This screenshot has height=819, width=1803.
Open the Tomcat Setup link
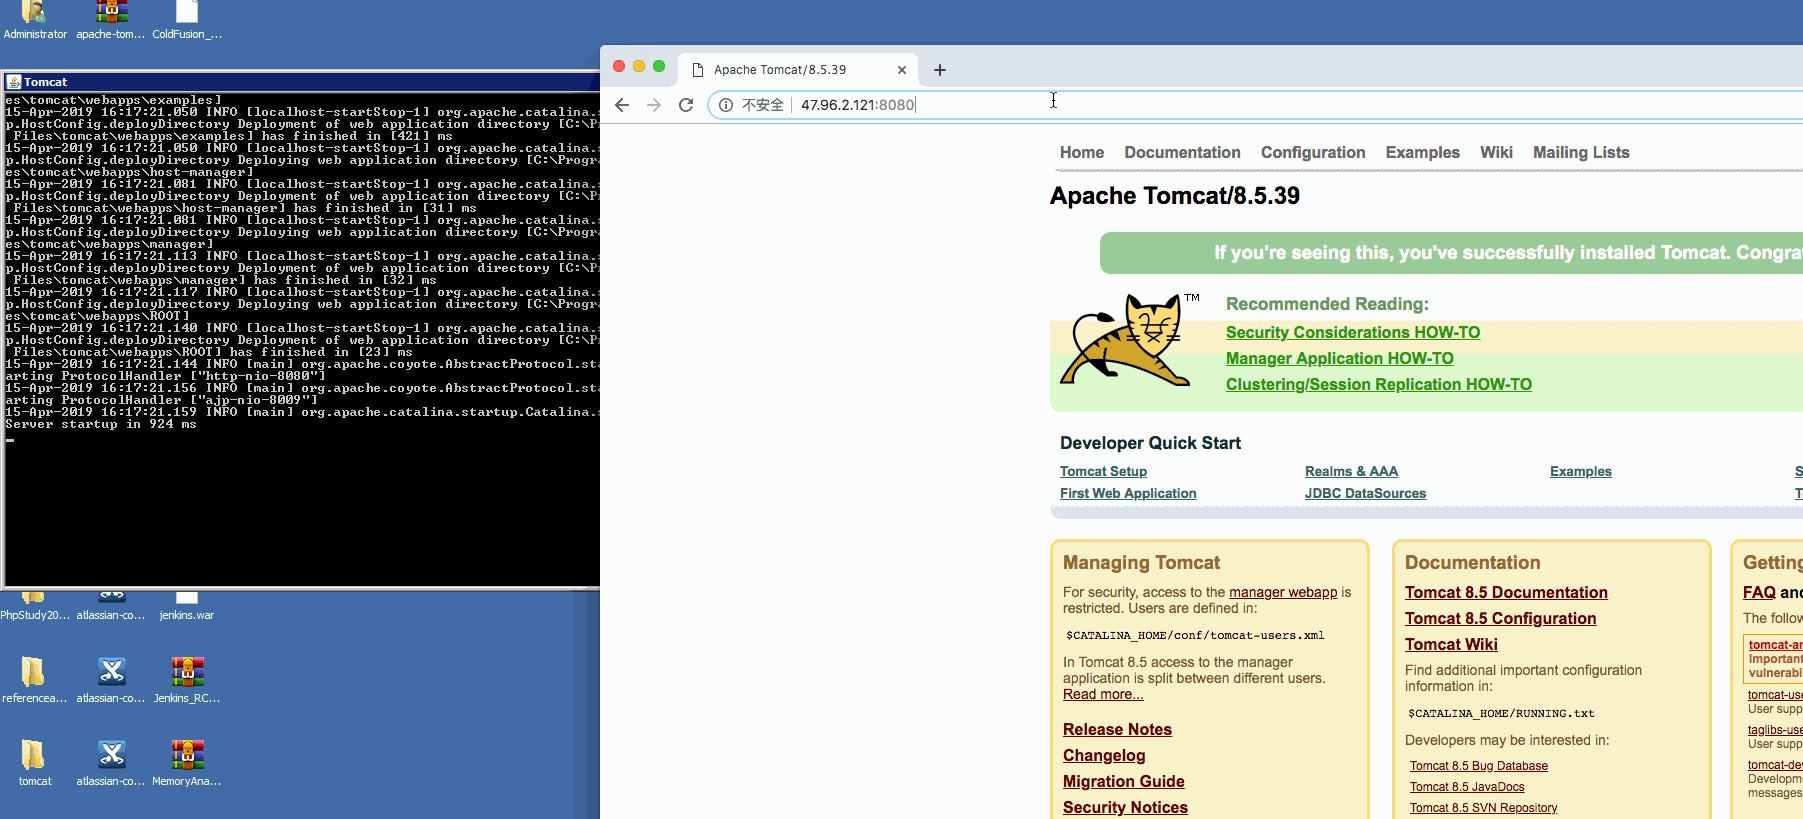pyautogui.click(x=1103, y=471)
